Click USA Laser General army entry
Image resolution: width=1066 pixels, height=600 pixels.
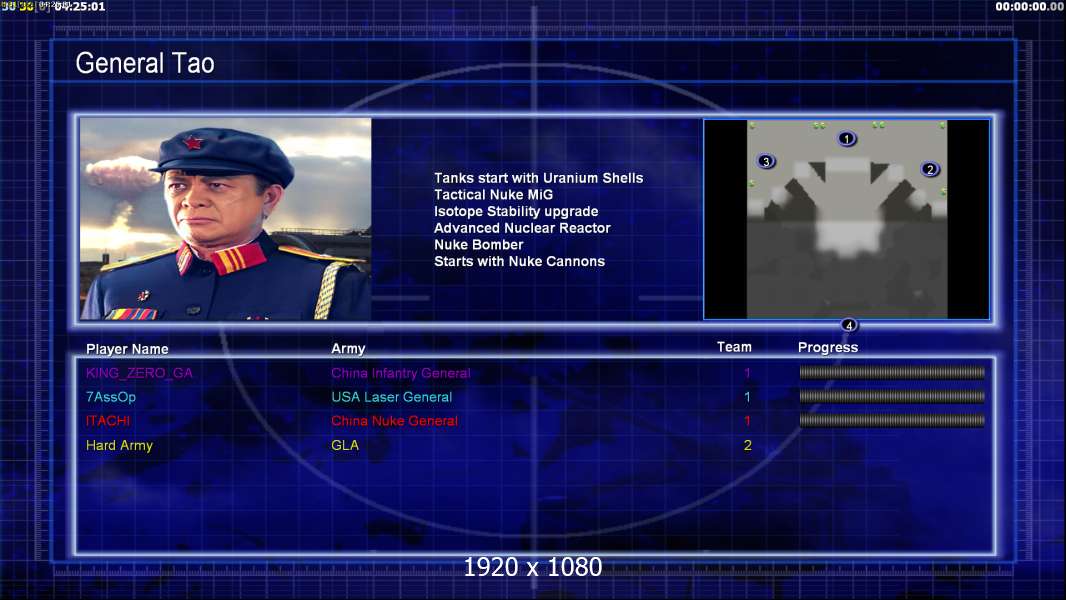(x=392, y=397)
